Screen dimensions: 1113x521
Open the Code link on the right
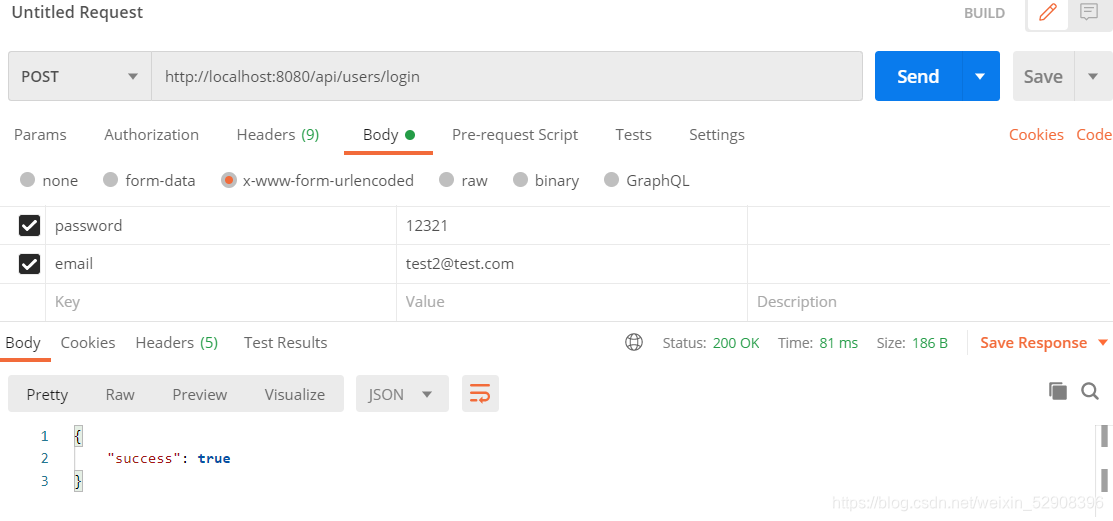point(1094,135)
